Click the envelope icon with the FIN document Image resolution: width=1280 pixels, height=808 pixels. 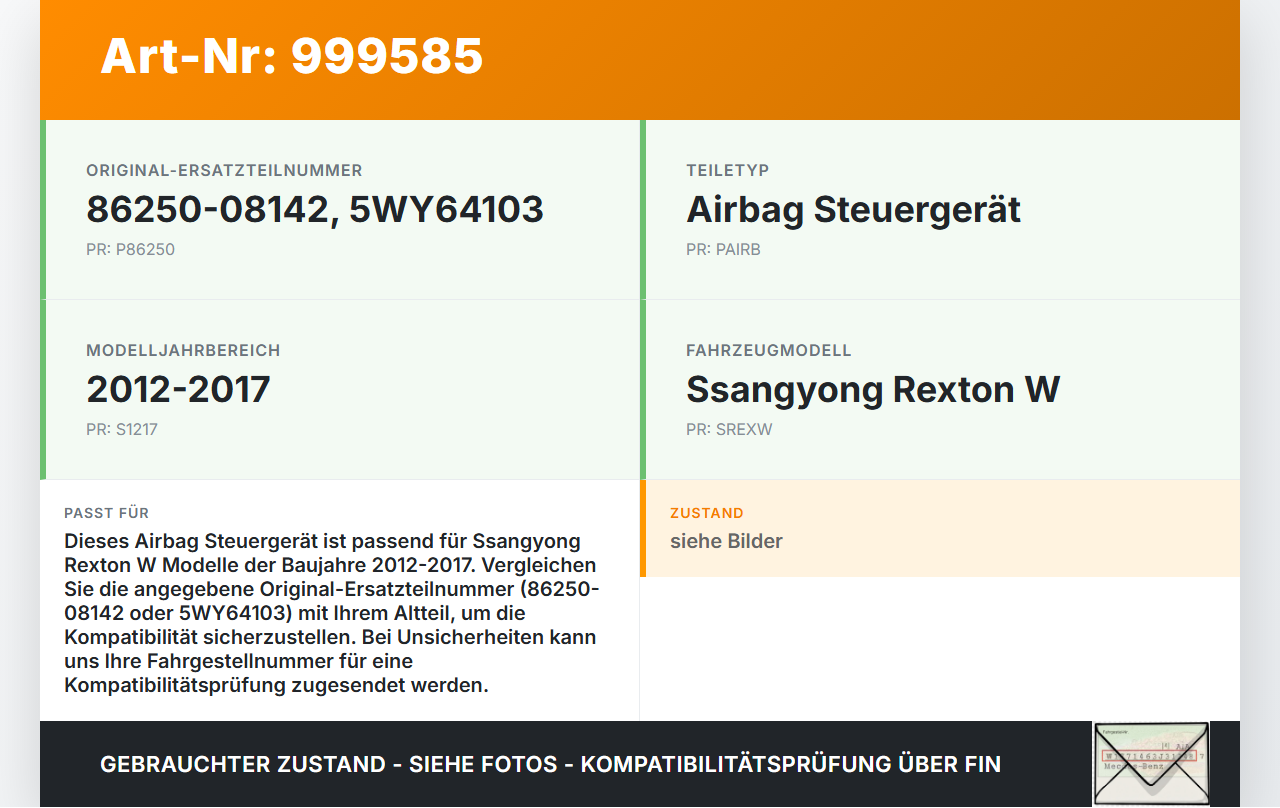(x=1151, y=764)
